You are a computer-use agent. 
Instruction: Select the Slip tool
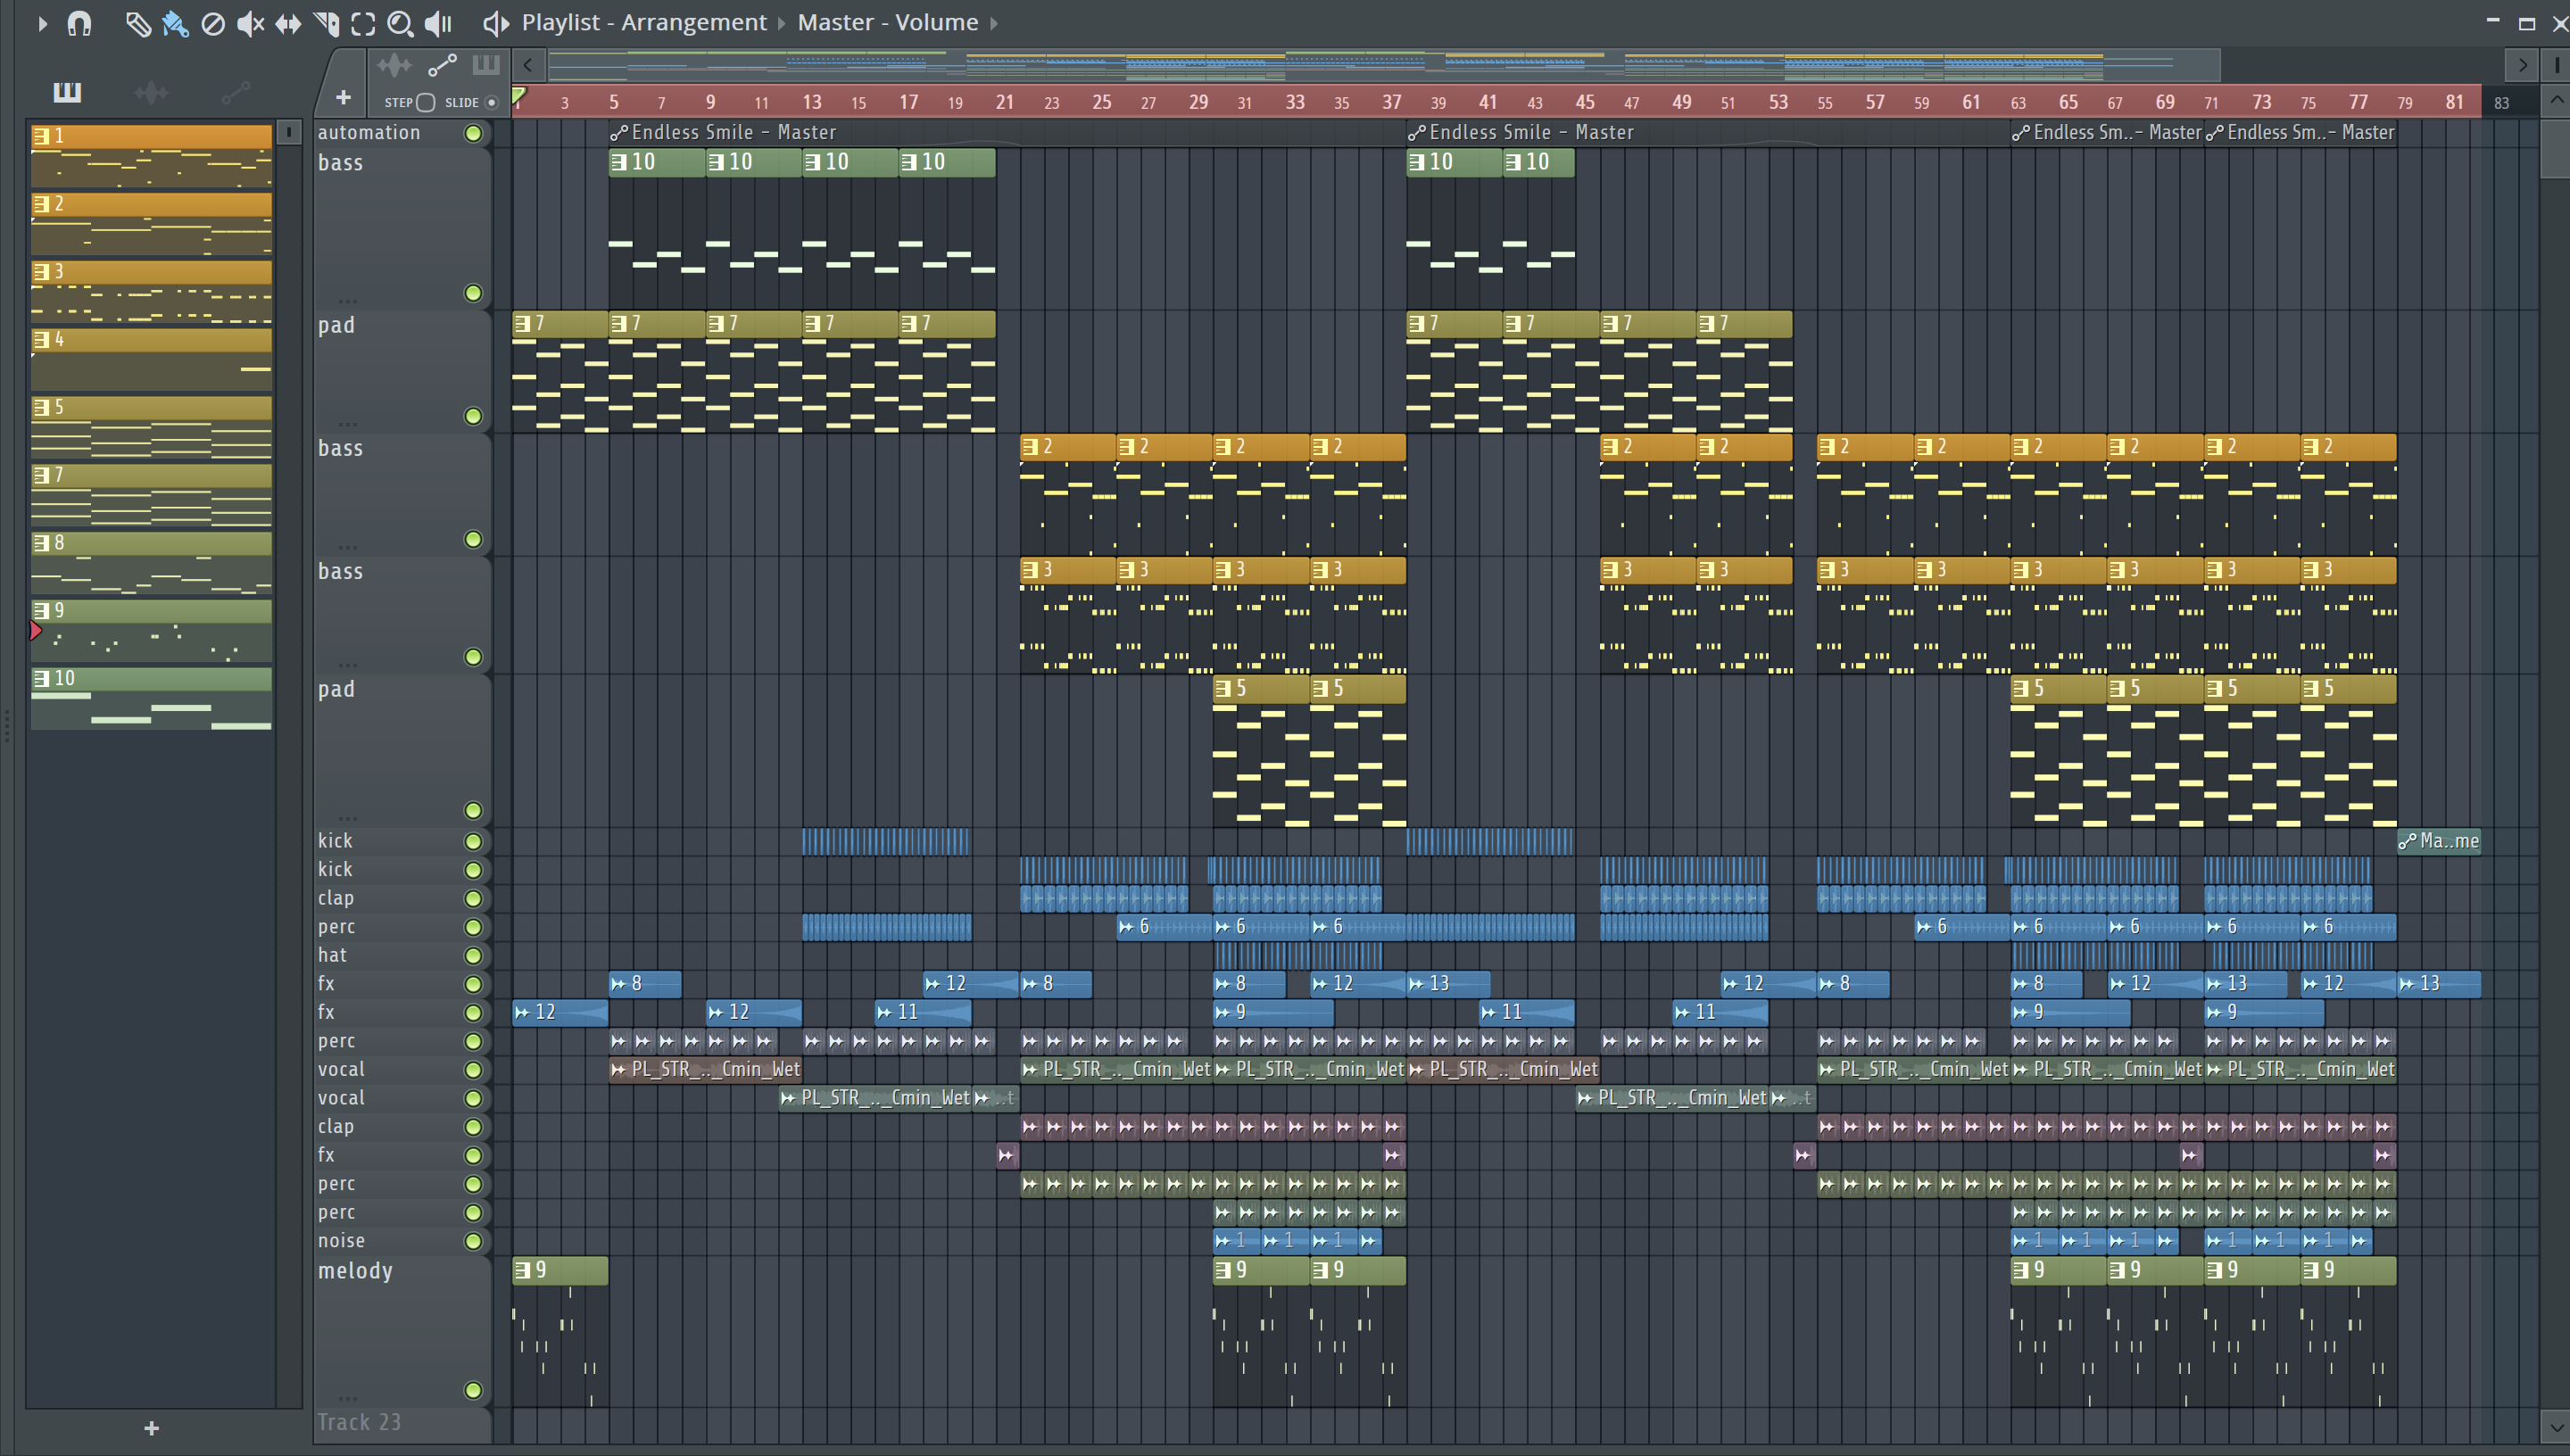288,23
